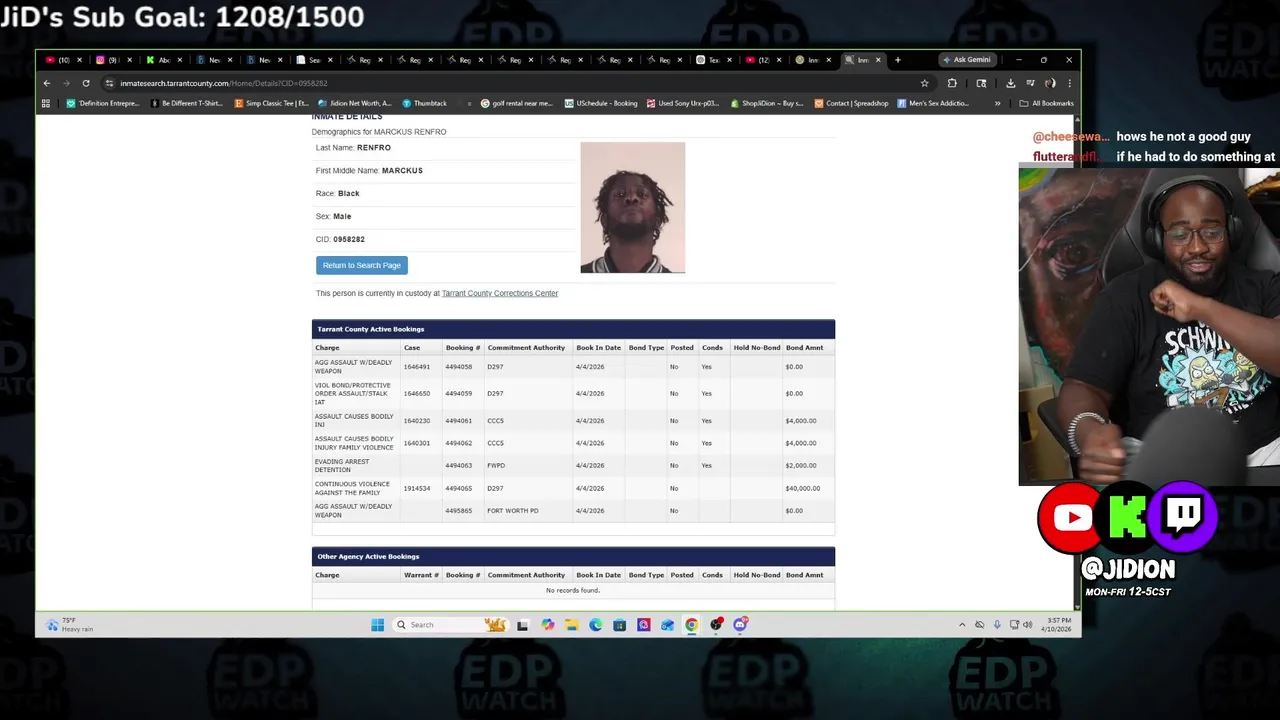
Task: Open Task View on the taskbar
Action: 522,625
